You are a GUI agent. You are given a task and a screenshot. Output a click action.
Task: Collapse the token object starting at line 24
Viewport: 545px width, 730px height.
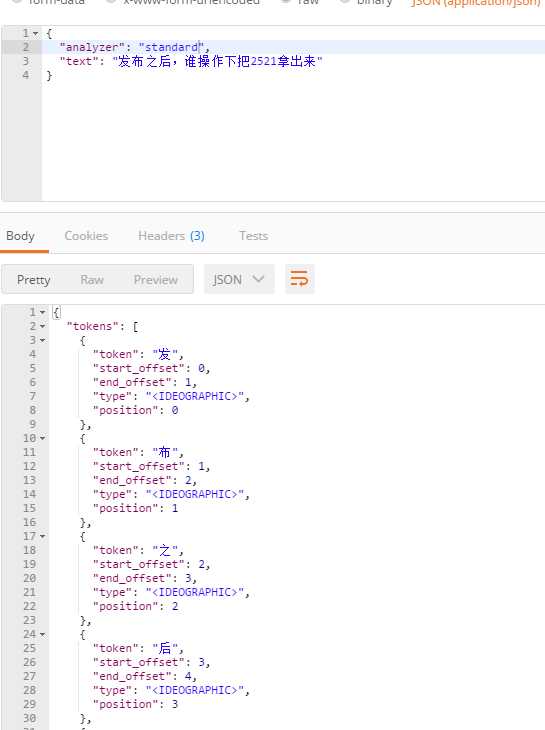[42, 635]
